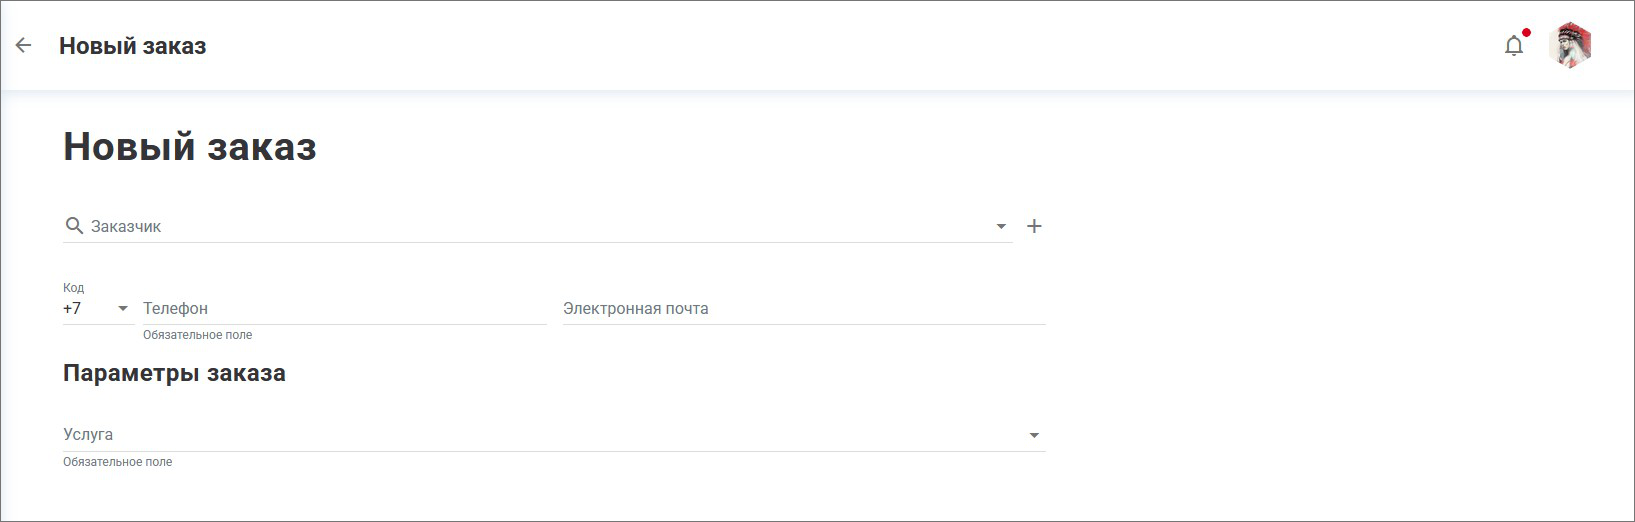Open the user avatar profile menu
1635x522 pixels.
click(1569, 45)
